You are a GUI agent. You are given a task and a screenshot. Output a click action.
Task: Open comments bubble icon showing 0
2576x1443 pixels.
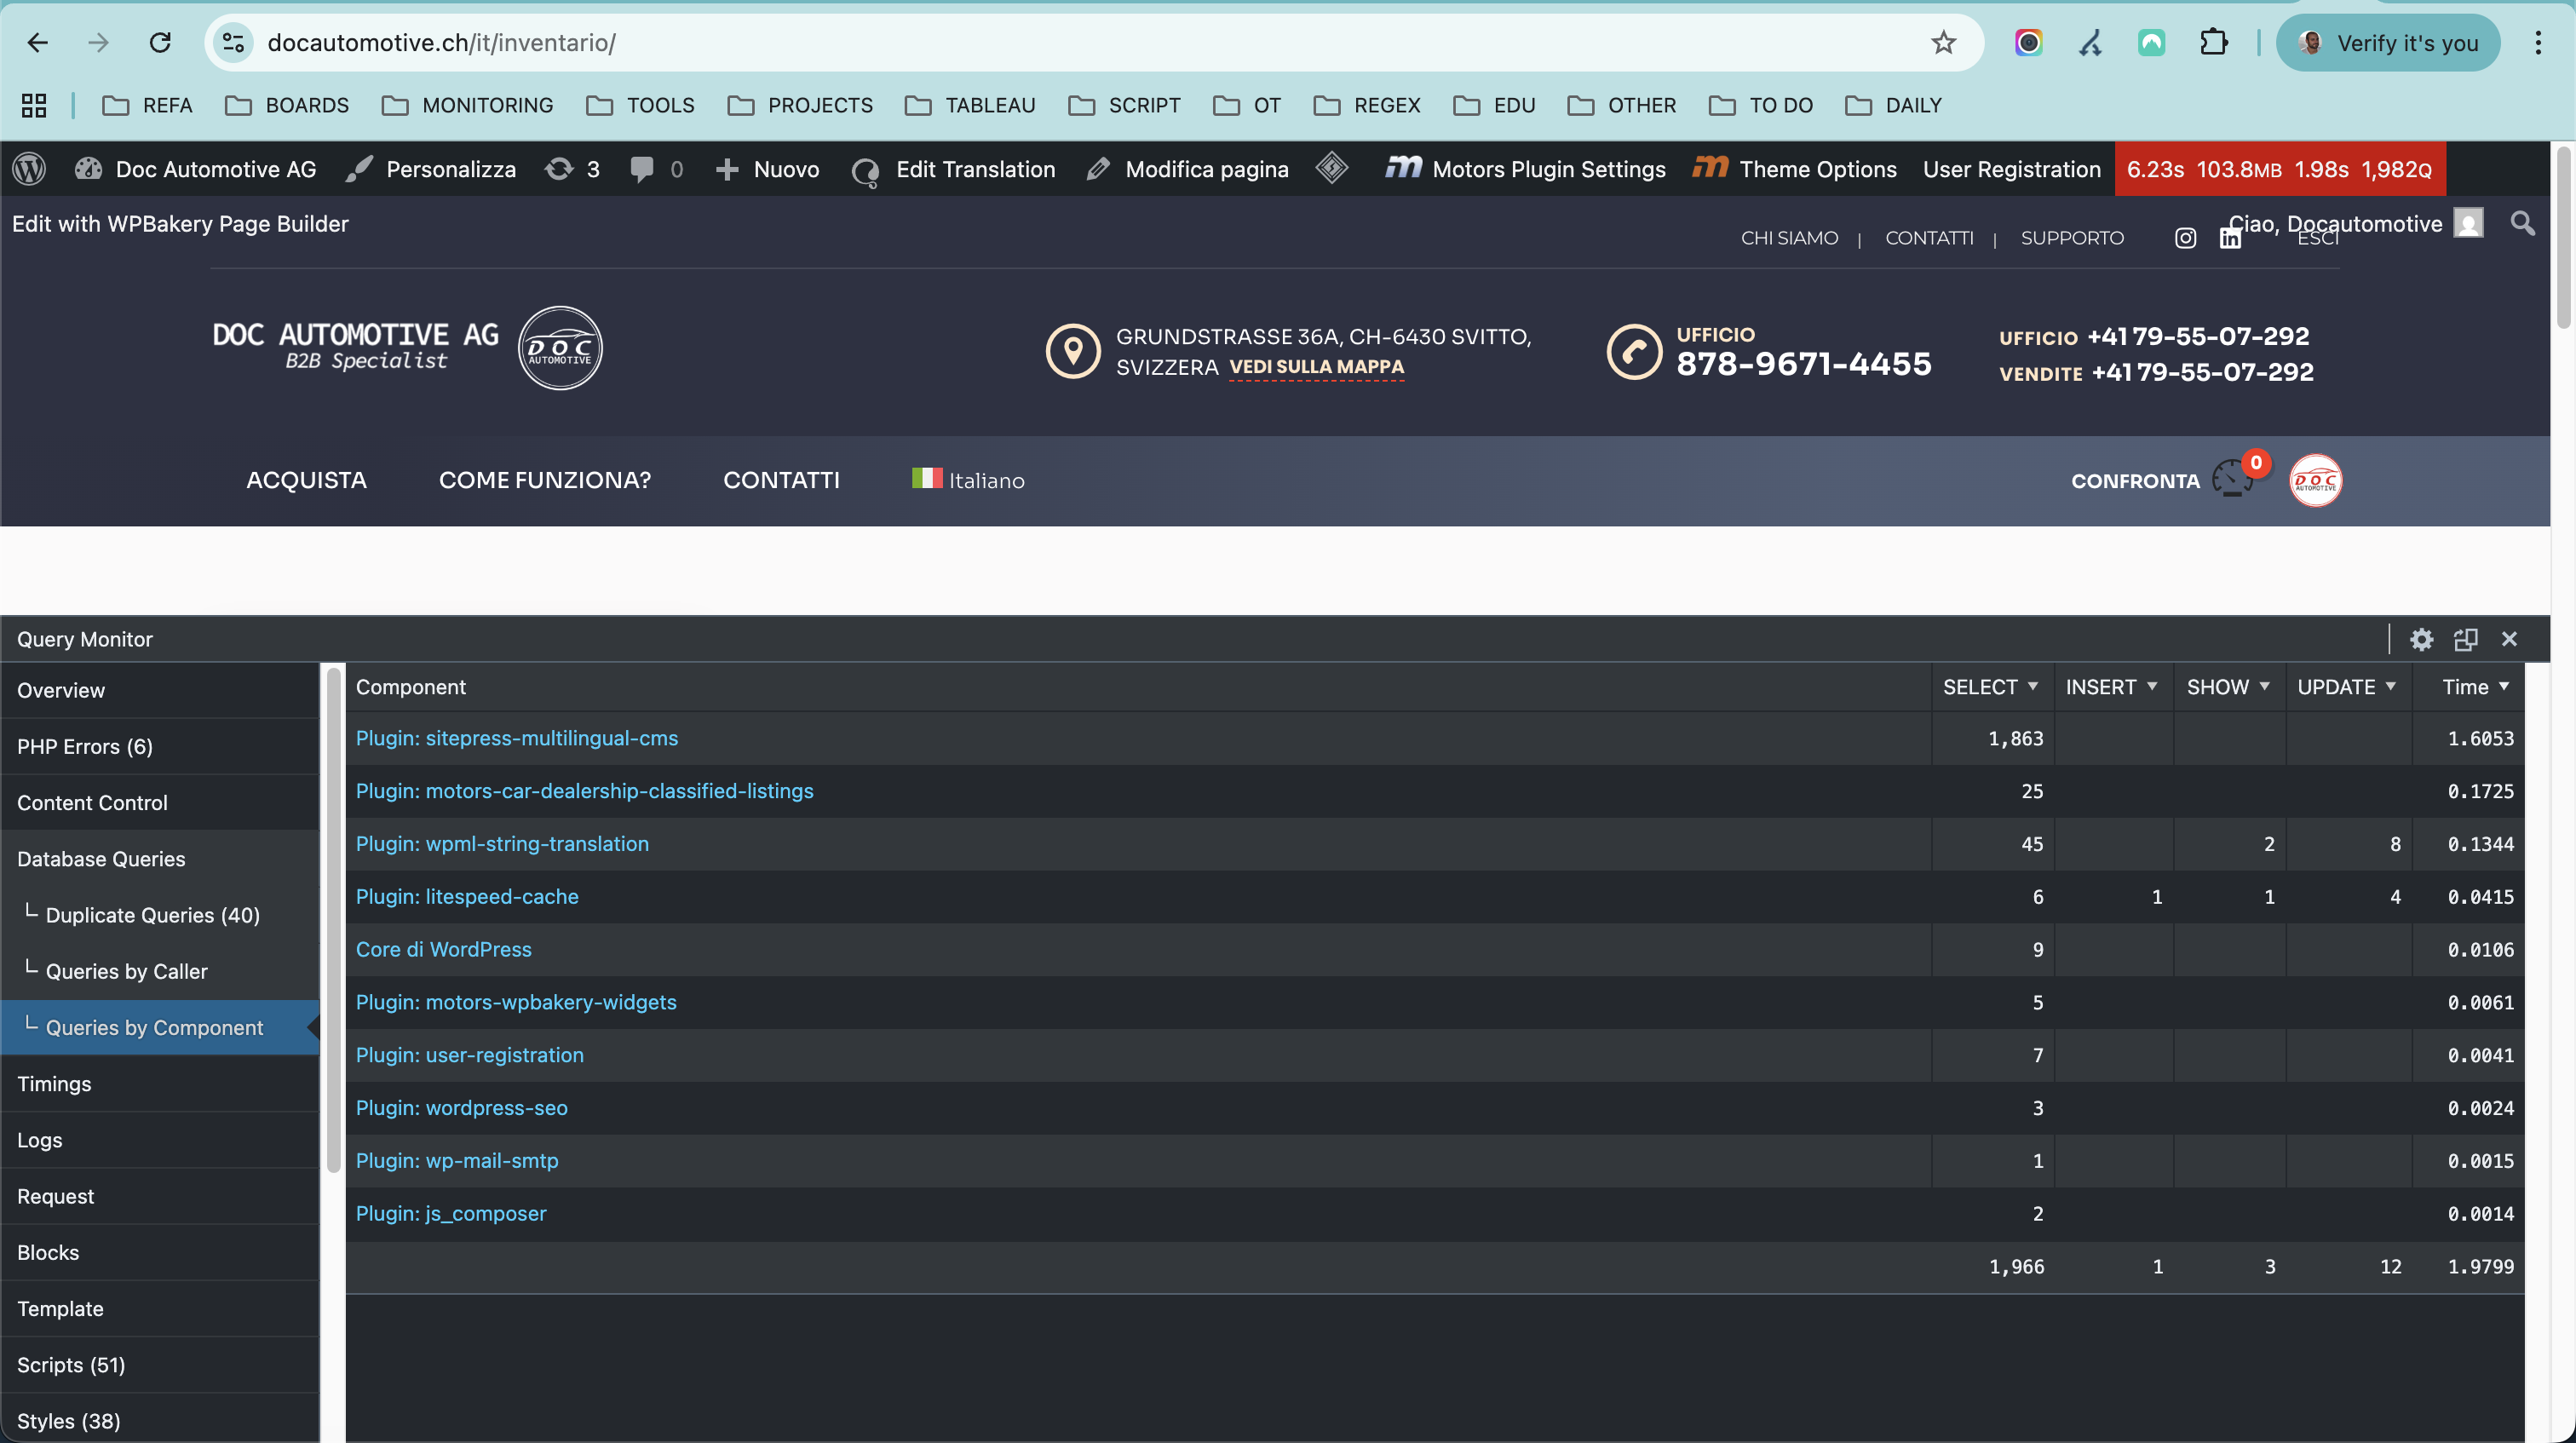[657, 169]
